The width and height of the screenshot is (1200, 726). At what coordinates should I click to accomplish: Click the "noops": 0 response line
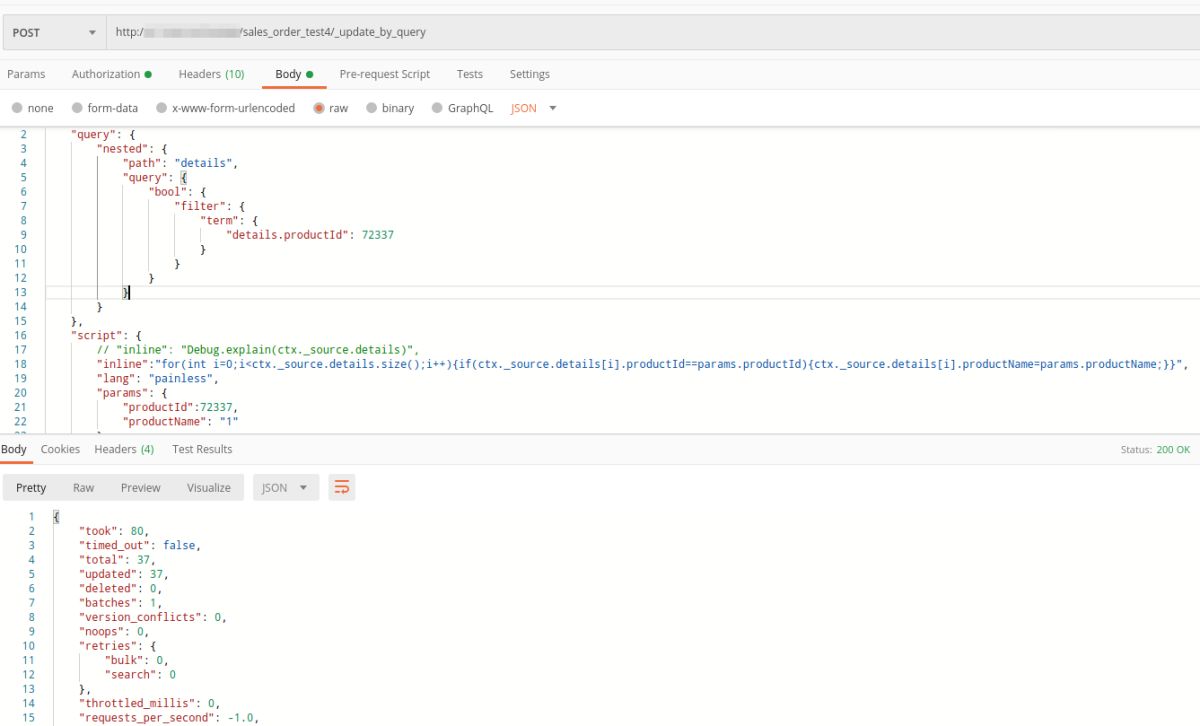pos(114,632)
